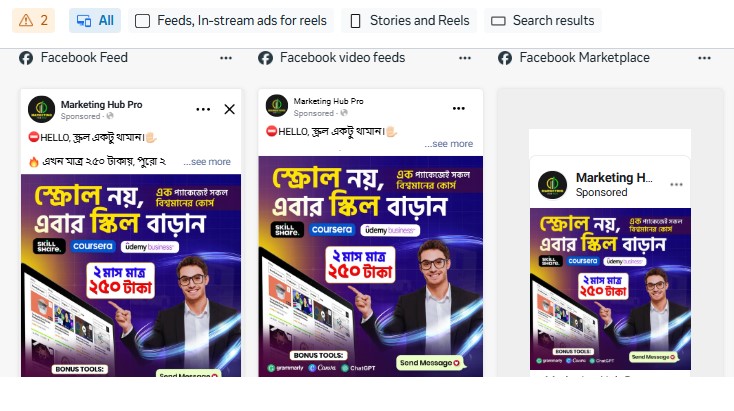Expand see more in video feeds ad text
Image resolution: width=734 pixels, height=411 pixels.
tap(449, 144)
